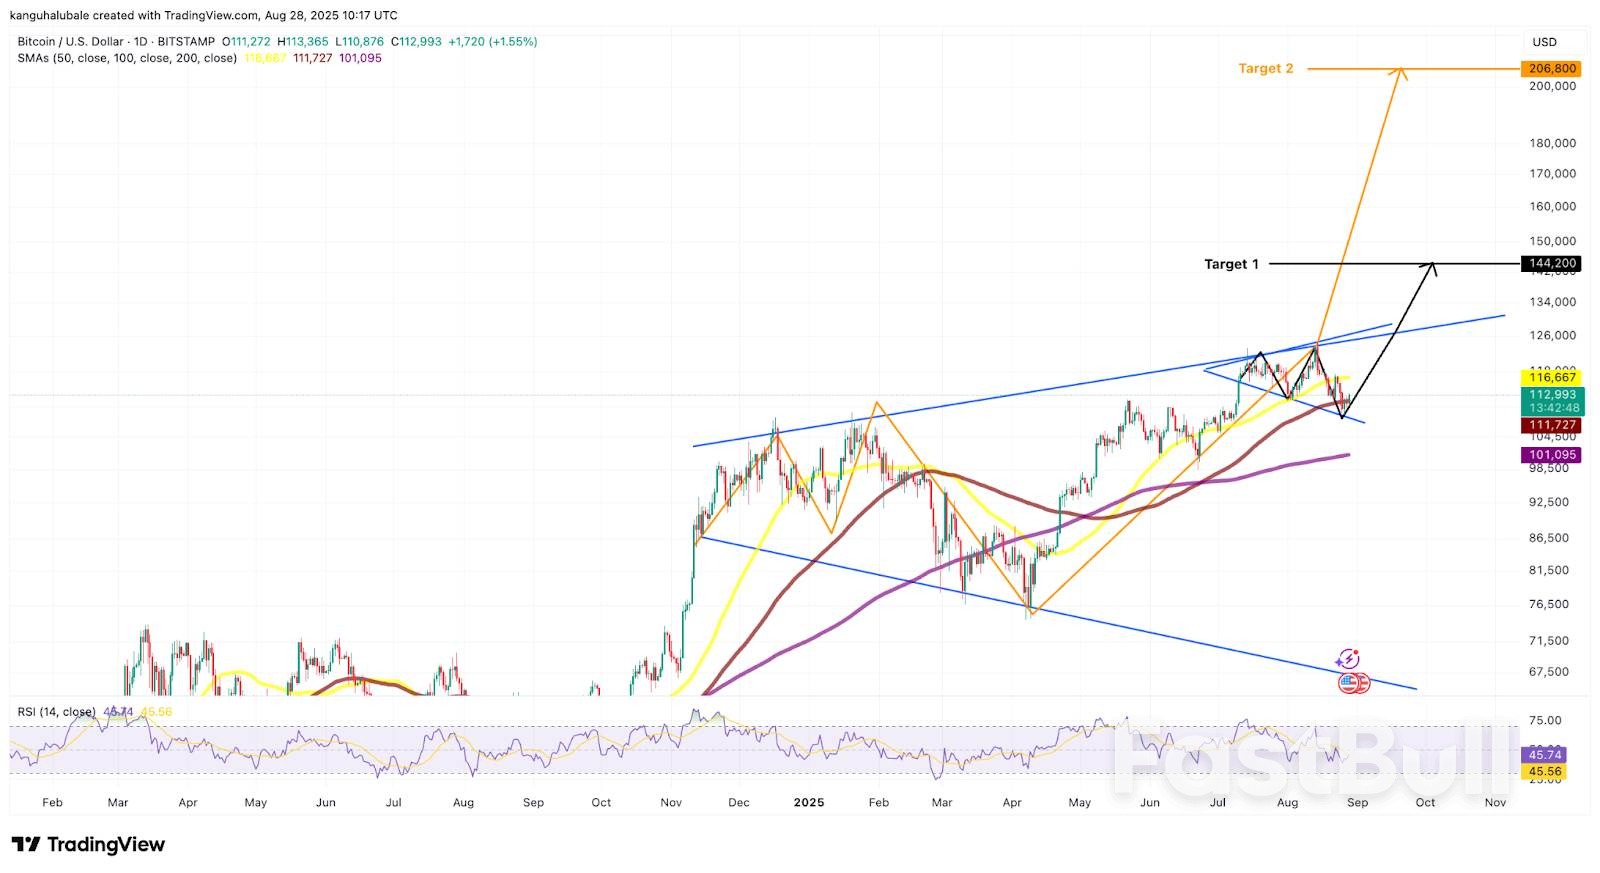Click the yellow 116,667 SMA price label
Screen dimensions: 1600x873
pyautogui.click(x=1552, y=377)
